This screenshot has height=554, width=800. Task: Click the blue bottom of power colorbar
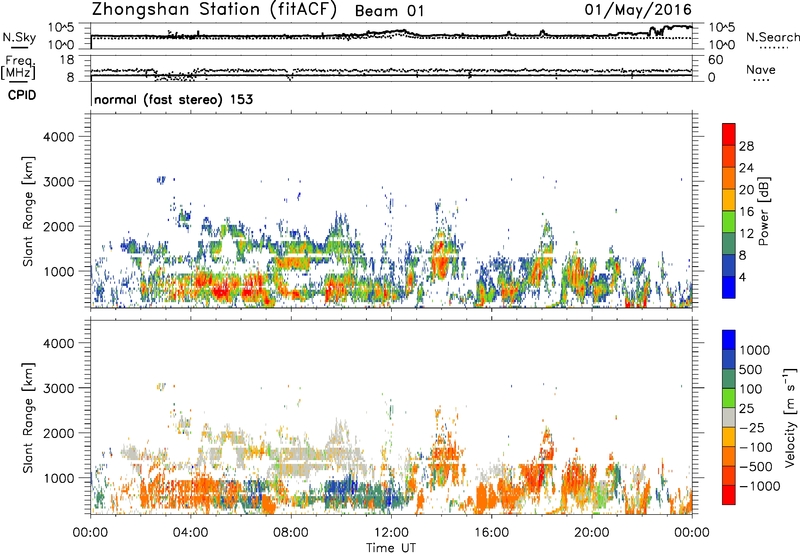point(729,287)
